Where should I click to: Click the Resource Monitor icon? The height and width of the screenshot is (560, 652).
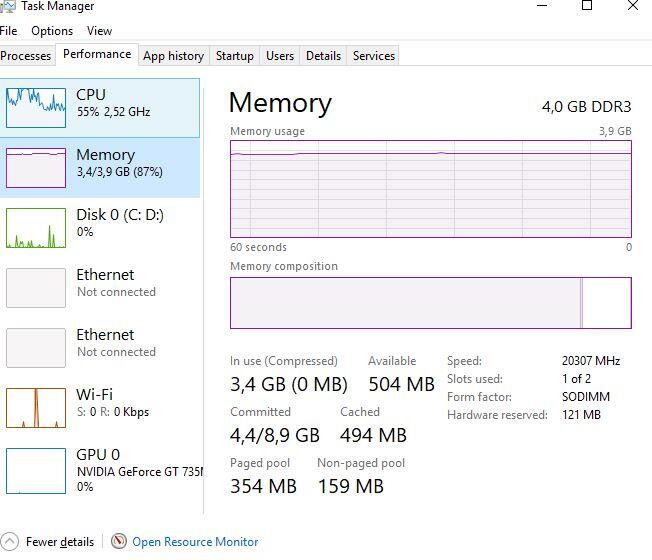coord(120,542)
